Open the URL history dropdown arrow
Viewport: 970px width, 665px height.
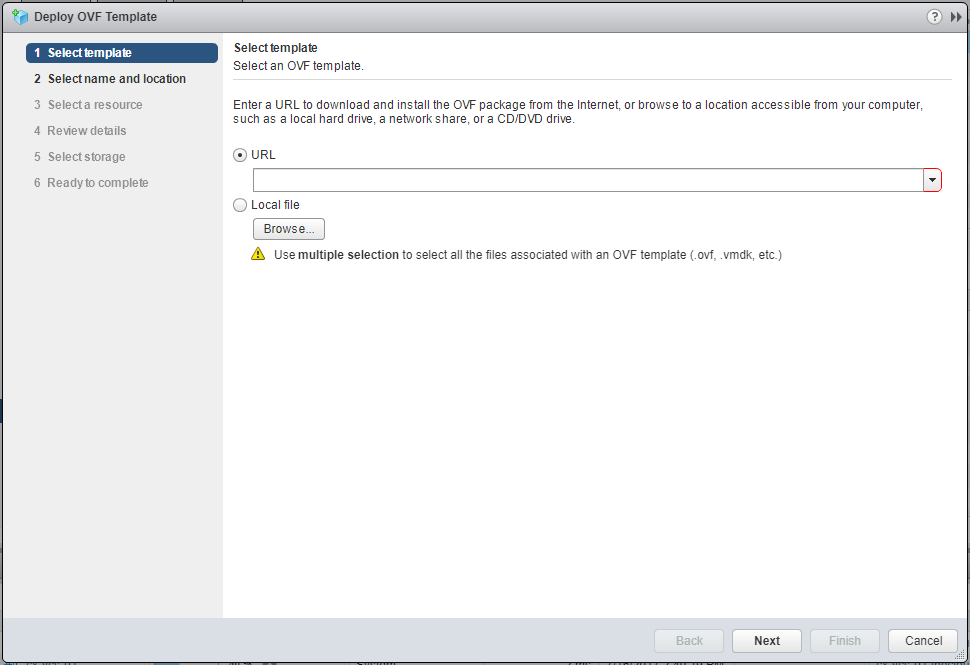[x=932, y=180]
